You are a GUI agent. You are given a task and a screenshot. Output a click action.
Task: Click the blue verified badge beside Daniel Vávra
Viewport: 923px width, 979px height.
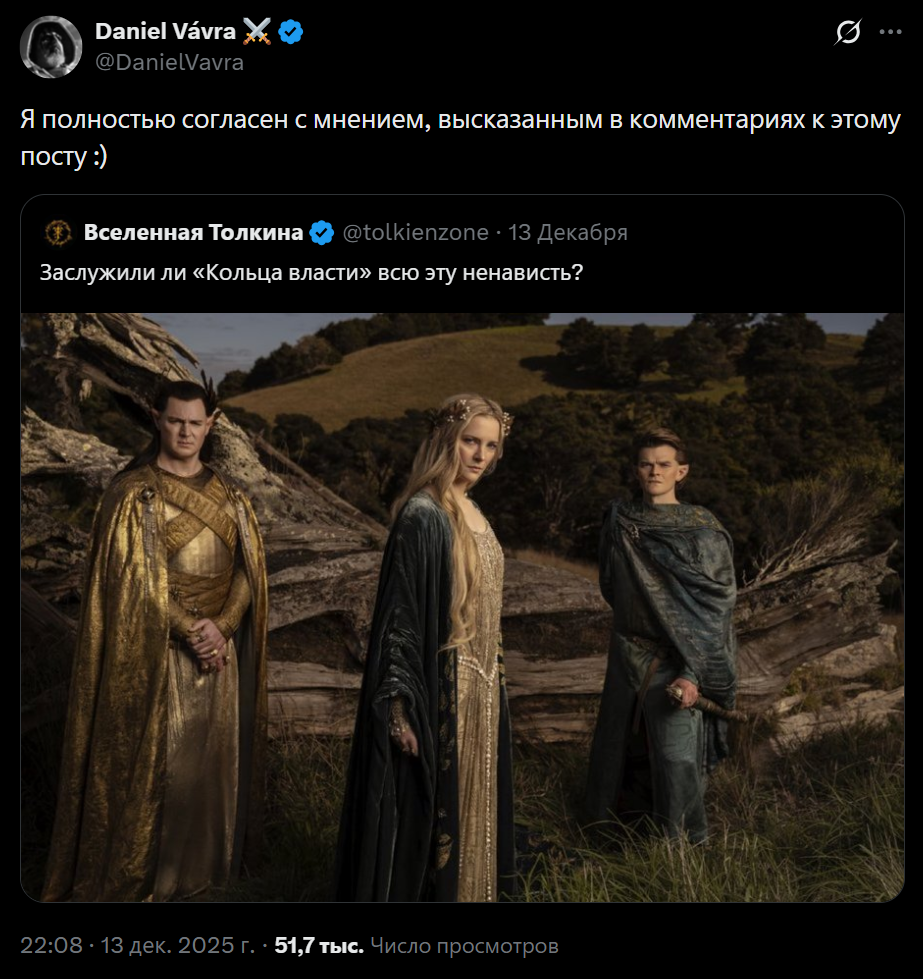291,32
